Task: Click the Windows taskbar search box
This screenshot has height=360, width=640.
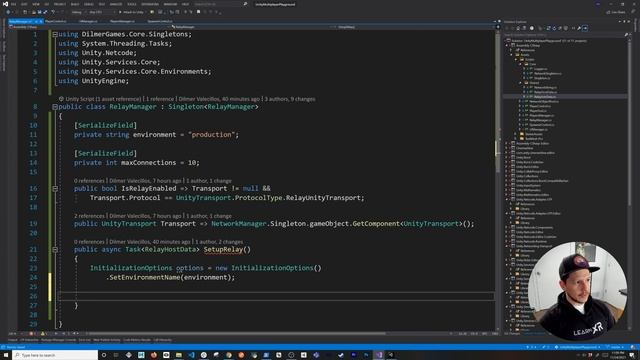Action: pos(55,355)
